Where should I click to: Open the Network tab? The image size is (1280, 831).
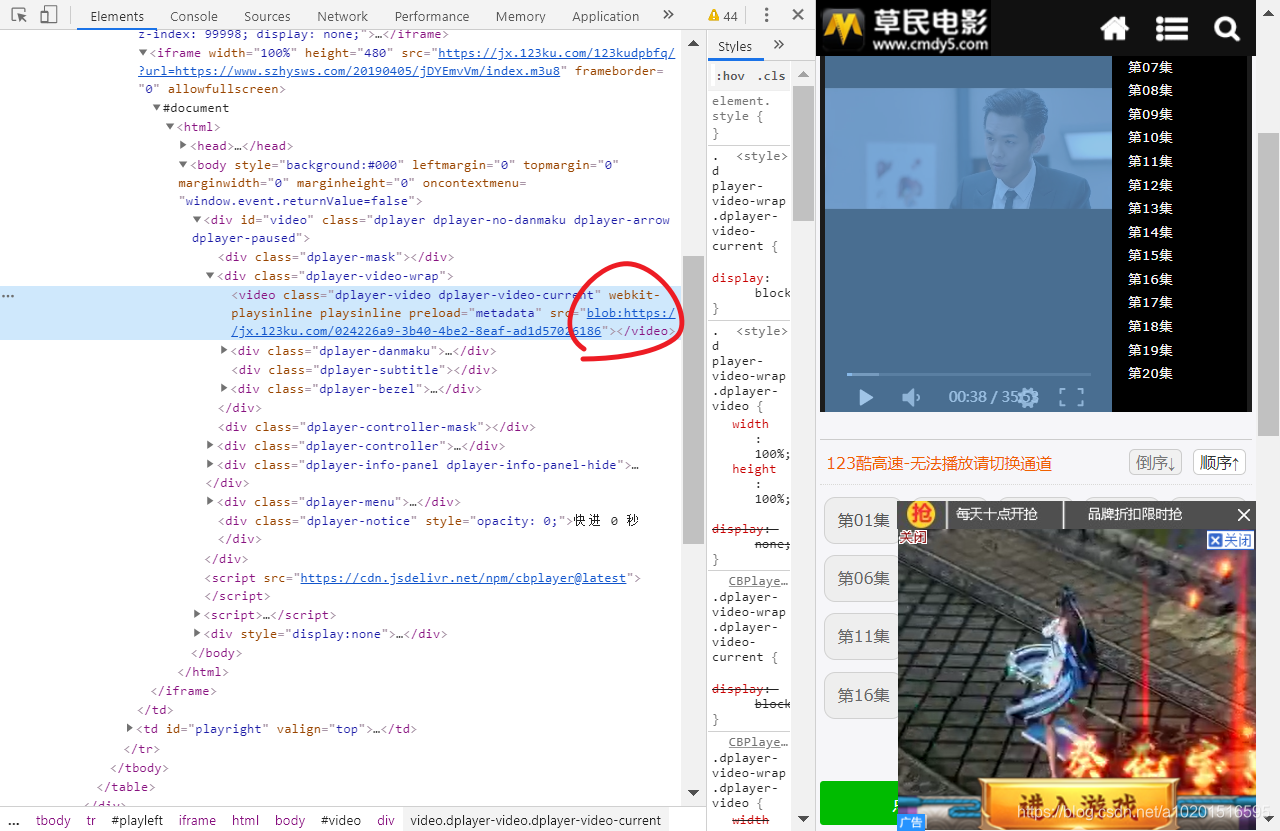[x=343, y=16]
